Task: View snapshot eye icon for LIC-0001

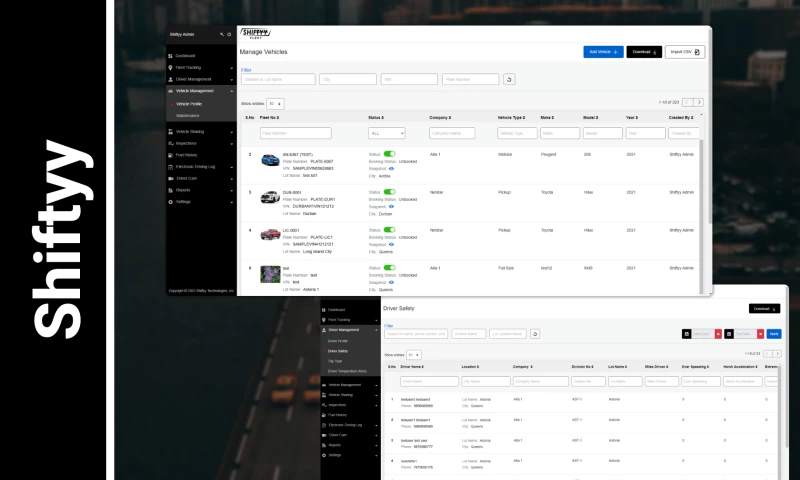Action: coord(391,244)
